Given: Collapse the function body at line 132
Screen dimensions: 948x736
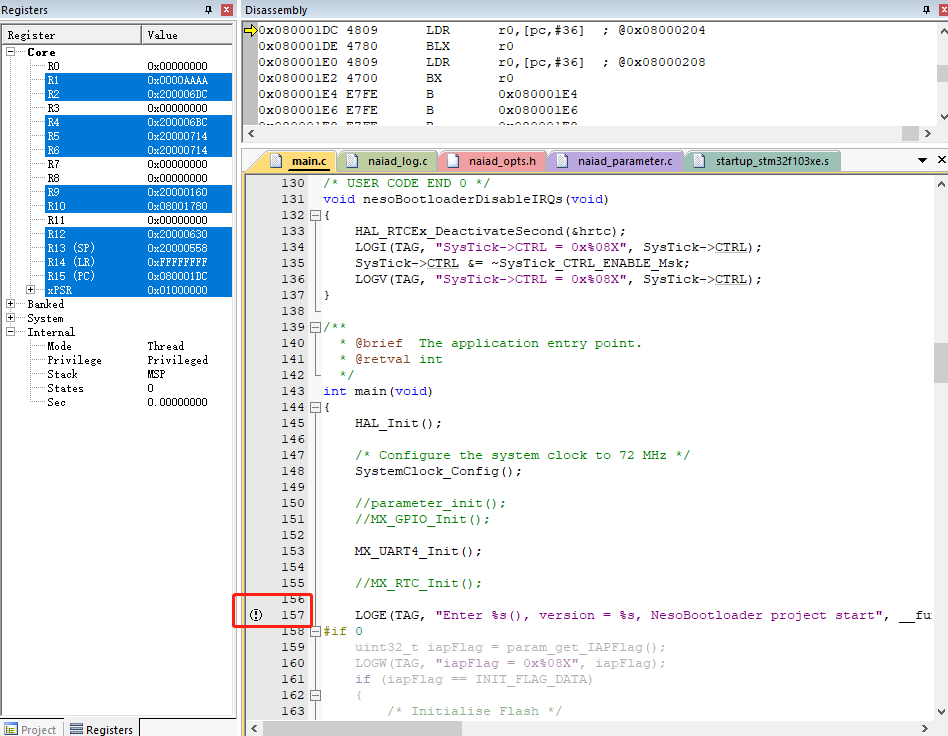Looking at the screenshot, I should point(315,215).
